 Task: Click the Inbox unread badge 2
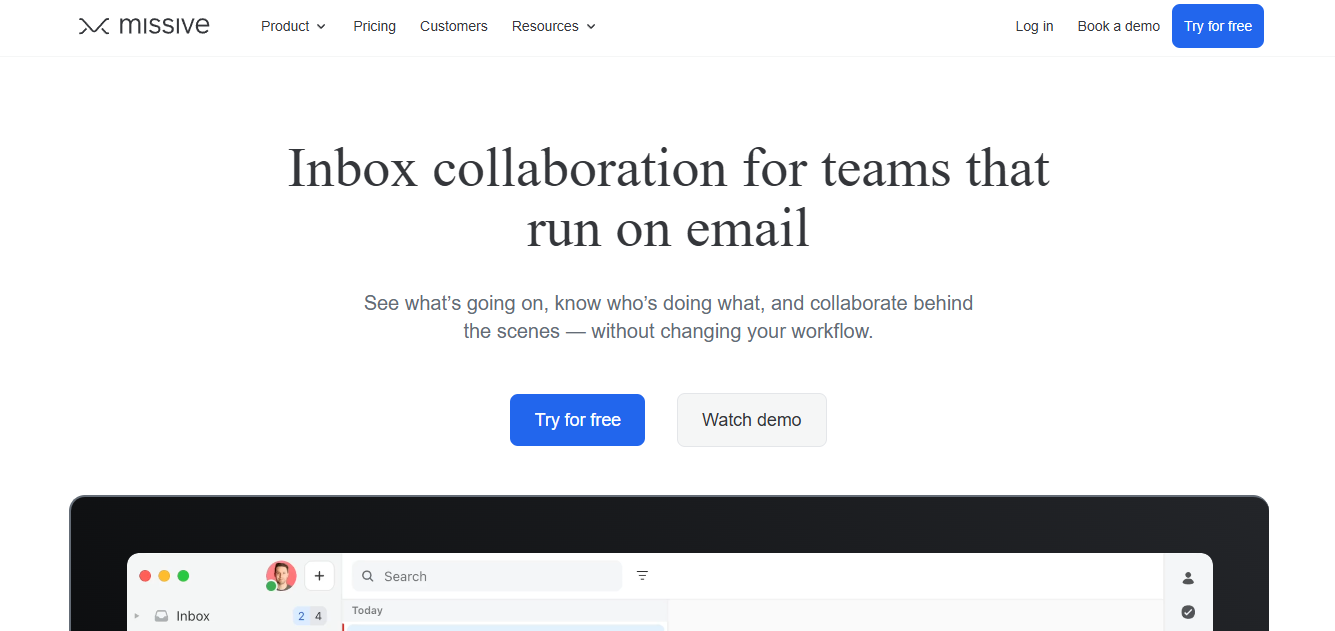click(x=301, y=616)
